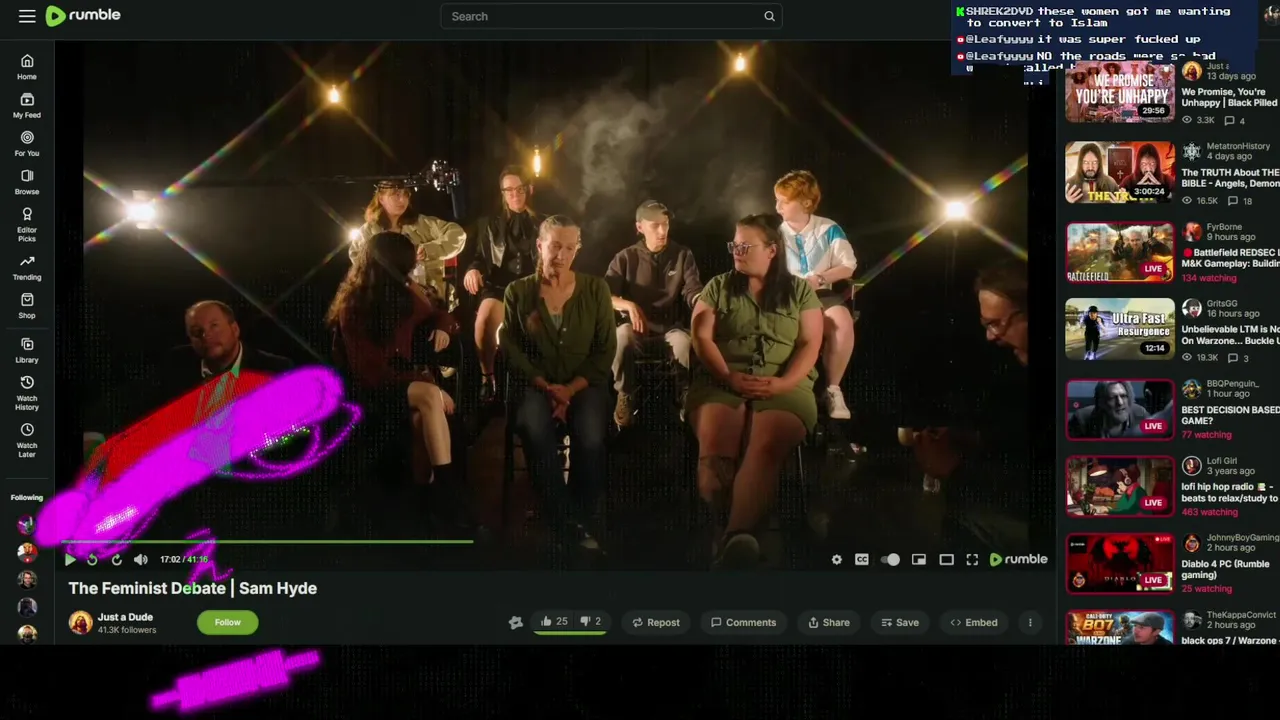This screenshot has width=1280, height=720.
Task: Click the rumbles badge icon
Action: (516, 622)
